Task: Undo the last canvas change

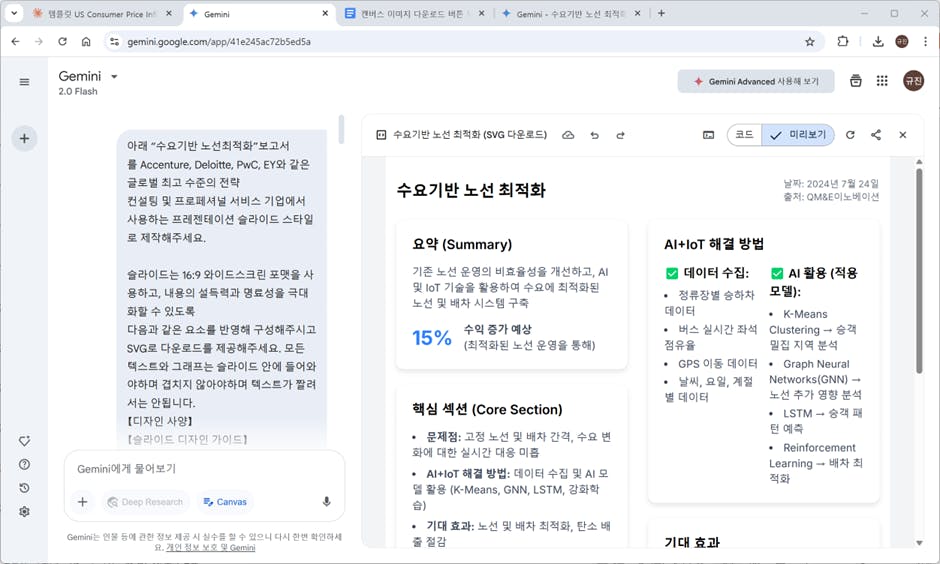Action: (x=594, y=135)
